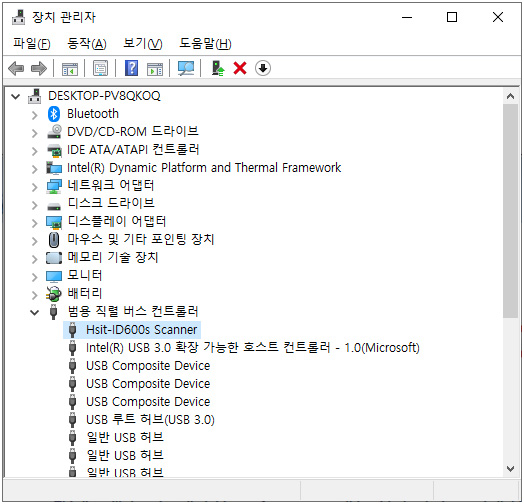Expand the Bluetooth category
Screen dimensions: 524x504
coord(34,115)
